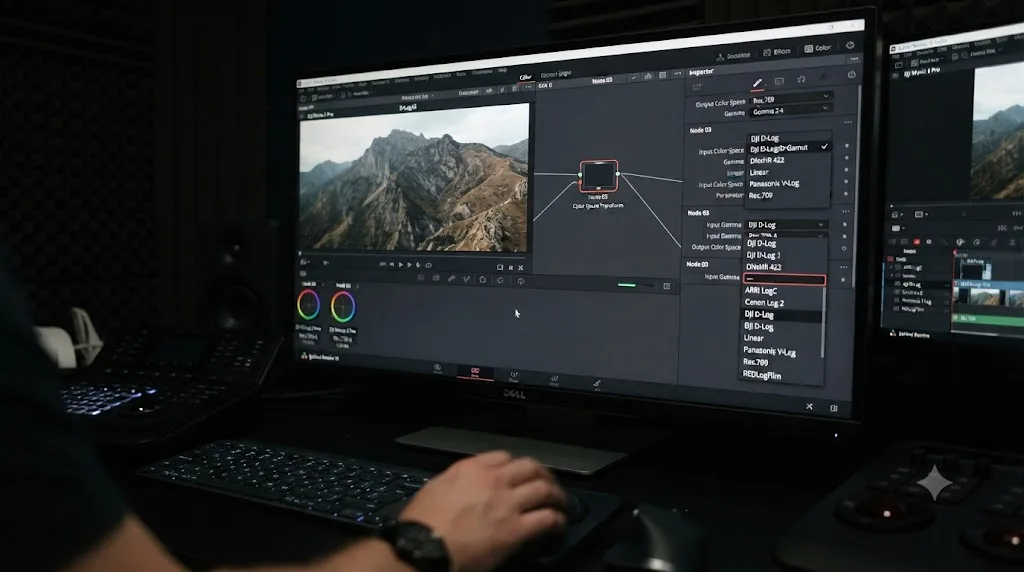Choose the checked DJI D-Log/D-Gamut option
The width and height of the screenshot is (1024, 572).
(x=788, y=148)
